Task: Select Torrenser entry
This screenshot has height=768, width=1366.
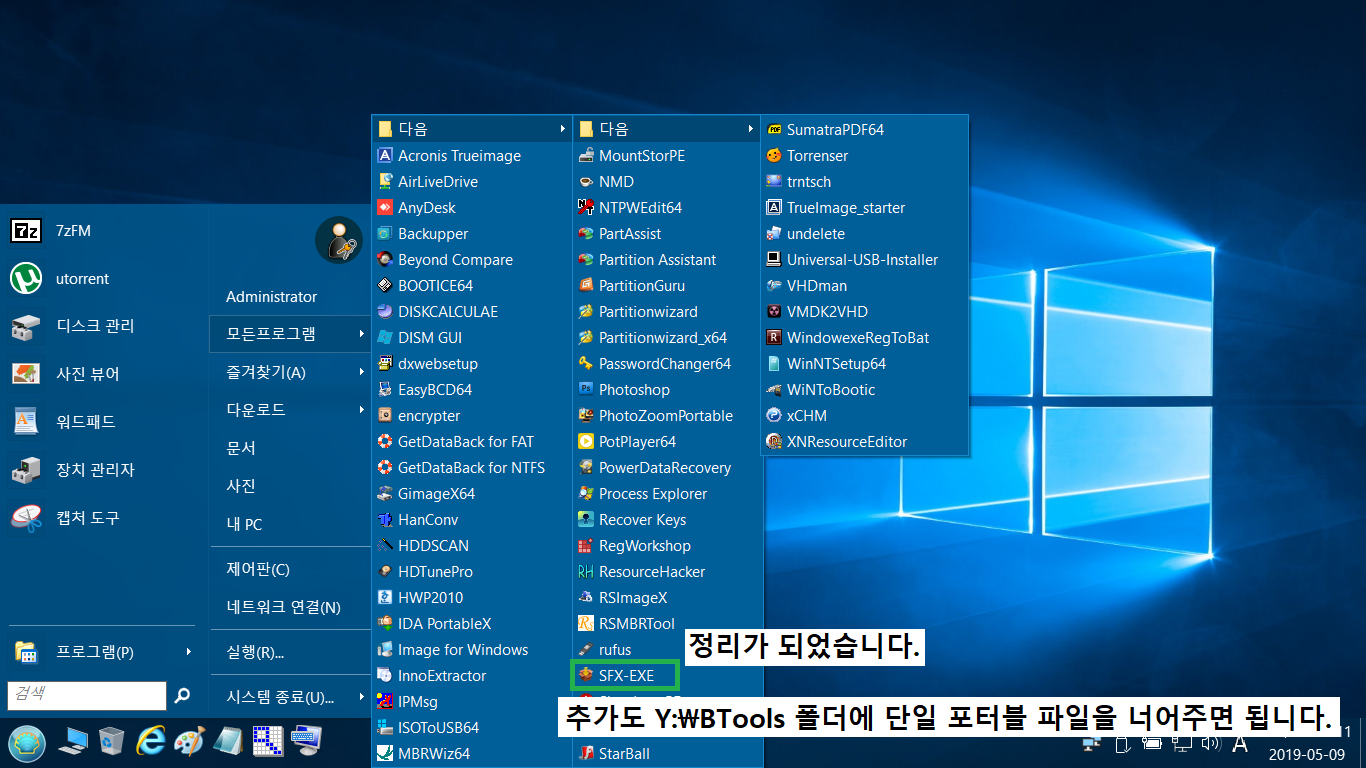Action: [x=864, y=156]
